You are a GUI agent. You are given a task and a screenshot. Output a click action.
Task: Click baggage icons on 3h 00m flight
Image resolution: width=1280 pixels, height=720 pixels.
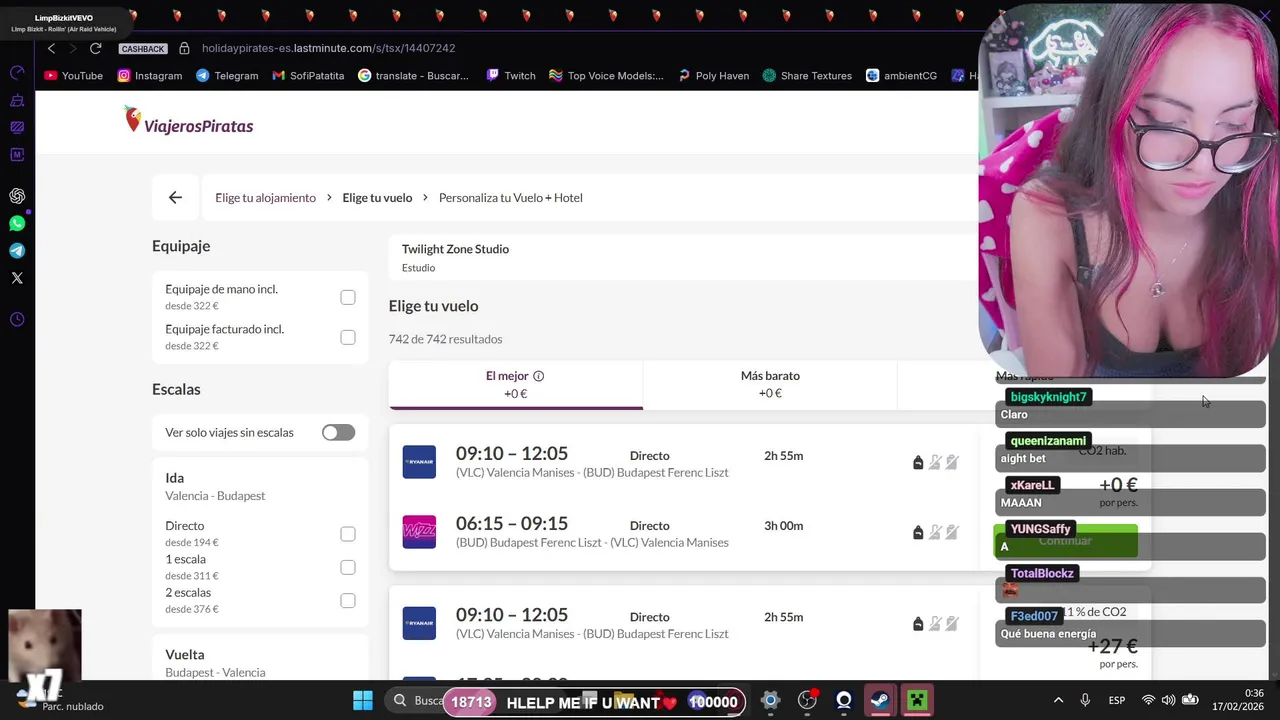[x=935, y=532]
